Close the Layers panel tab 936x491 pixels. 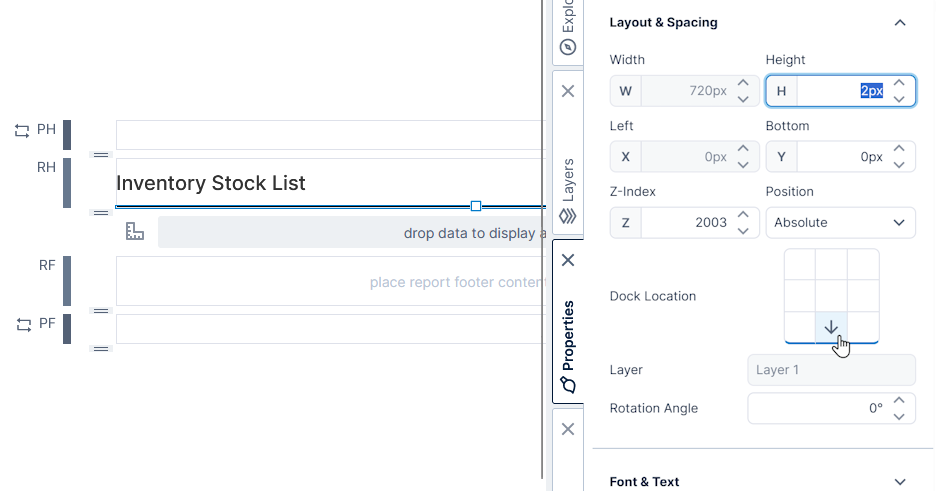pos(568,260)
